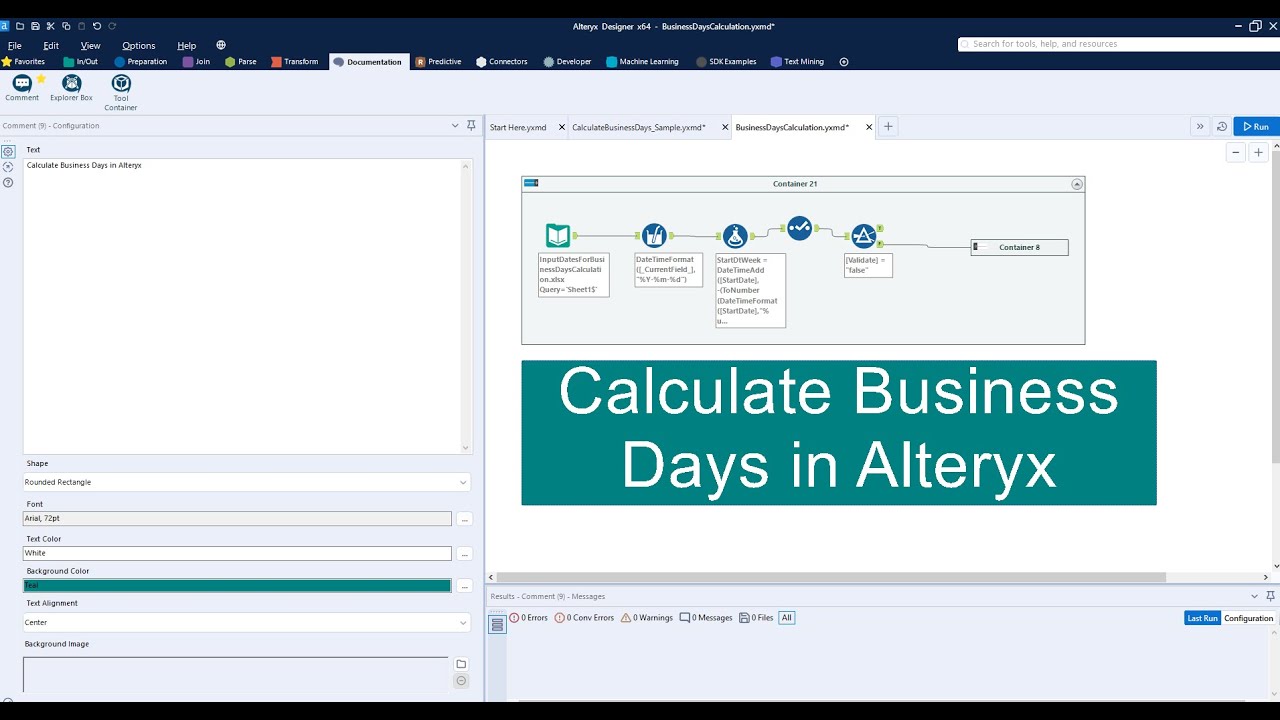The height and width of the screenshot is (720, 1280).
Task: Browse for a background image folder icon
Action: (x=461, y=664)
